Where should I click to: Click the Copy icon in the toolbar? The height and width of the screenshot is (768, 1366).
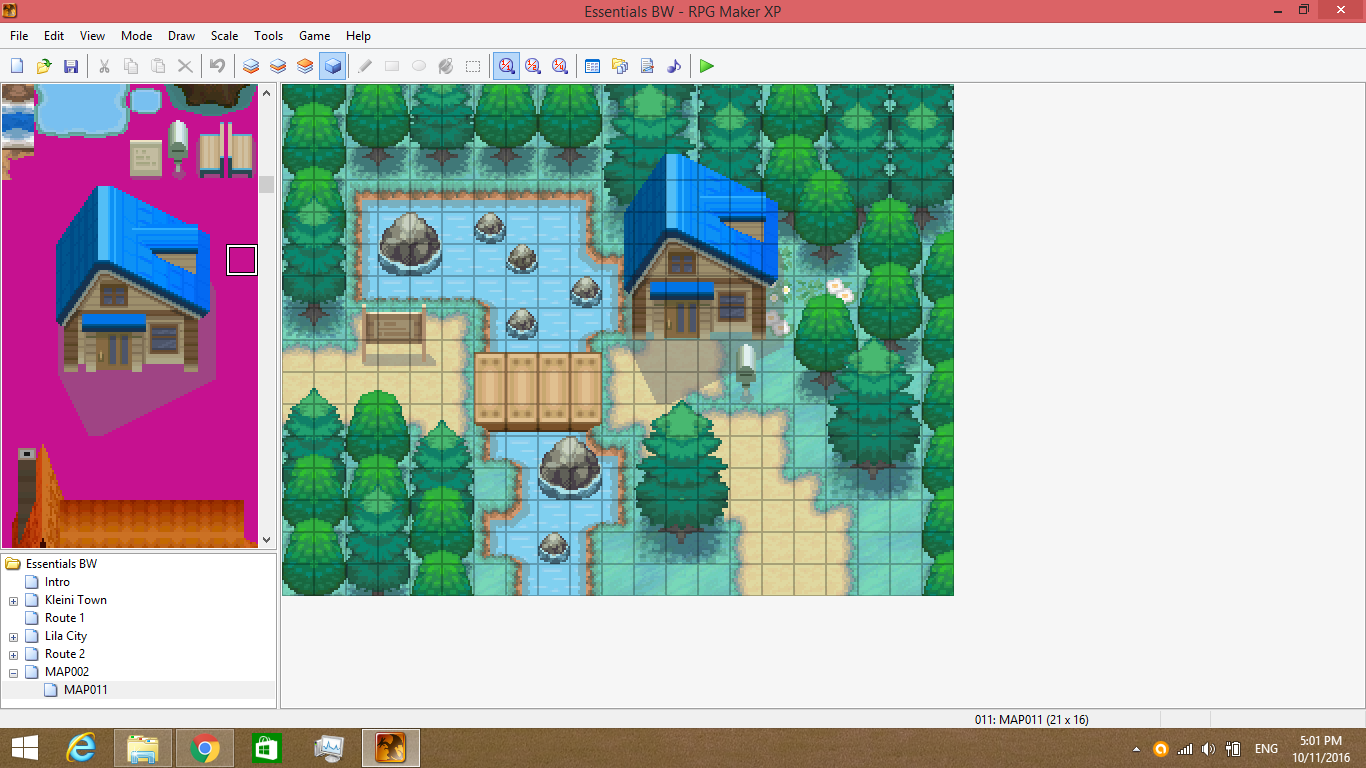(x=131, y=66)
